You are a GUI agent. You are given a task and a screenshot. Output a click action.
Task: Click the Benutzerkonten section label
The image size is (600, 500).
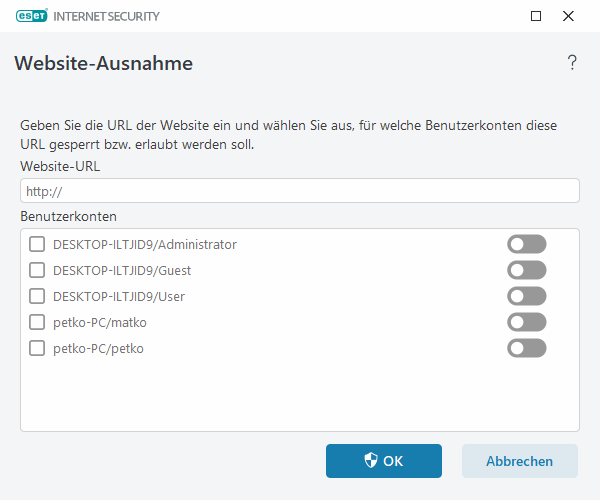pos(68,216)
